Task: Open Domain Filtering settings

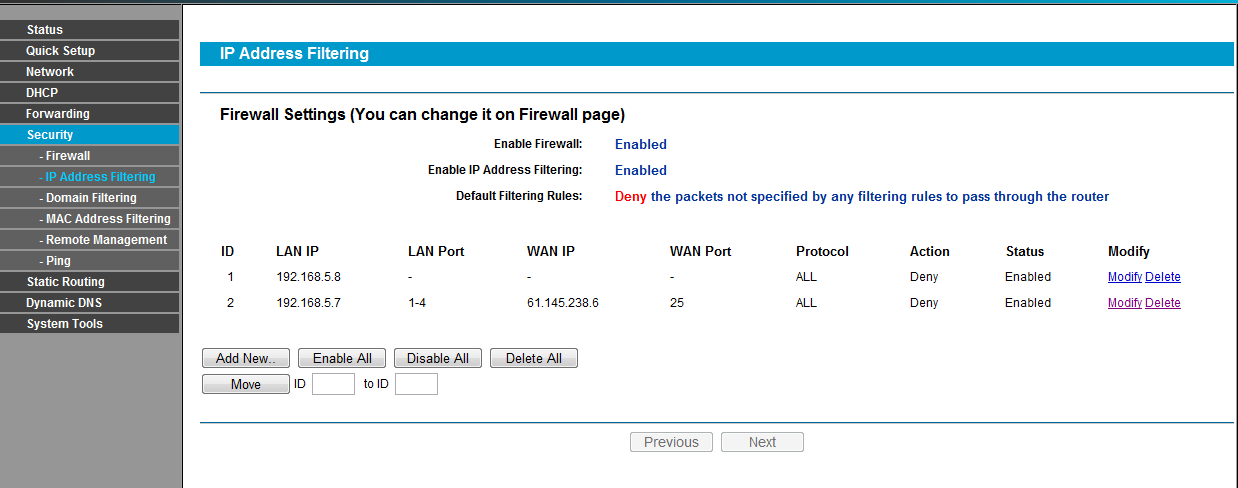Action: click(x=91, y=198)
